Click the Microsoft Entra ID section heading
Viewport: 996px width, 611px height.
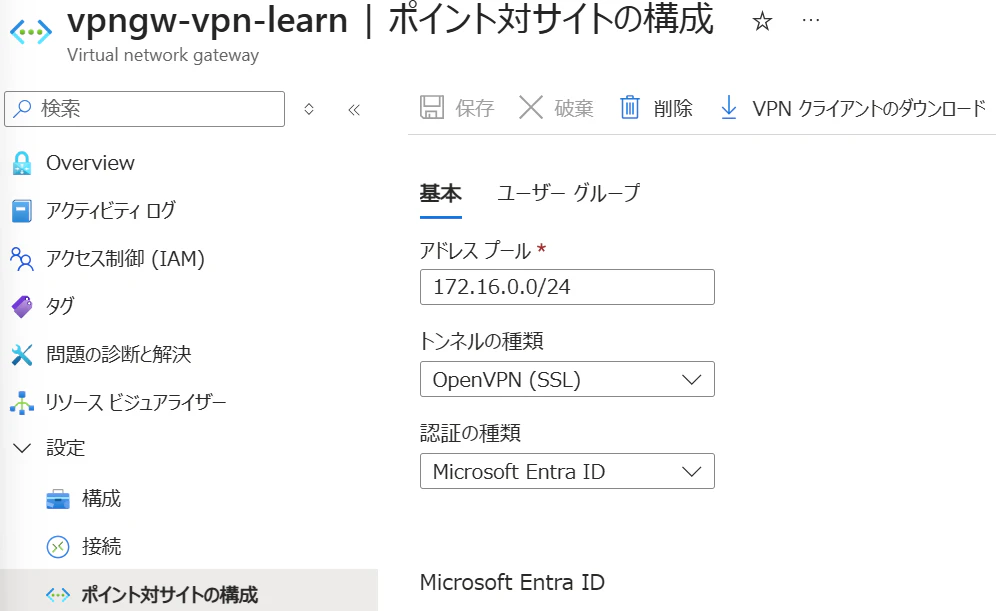click(x=512, y=582)
